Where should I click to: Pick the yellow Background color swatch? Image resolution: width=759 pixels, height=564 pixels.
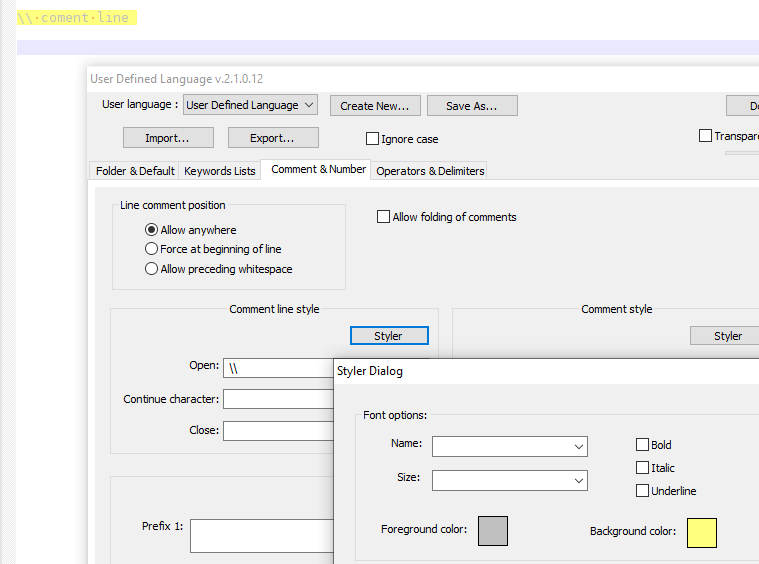coord(702,533)
